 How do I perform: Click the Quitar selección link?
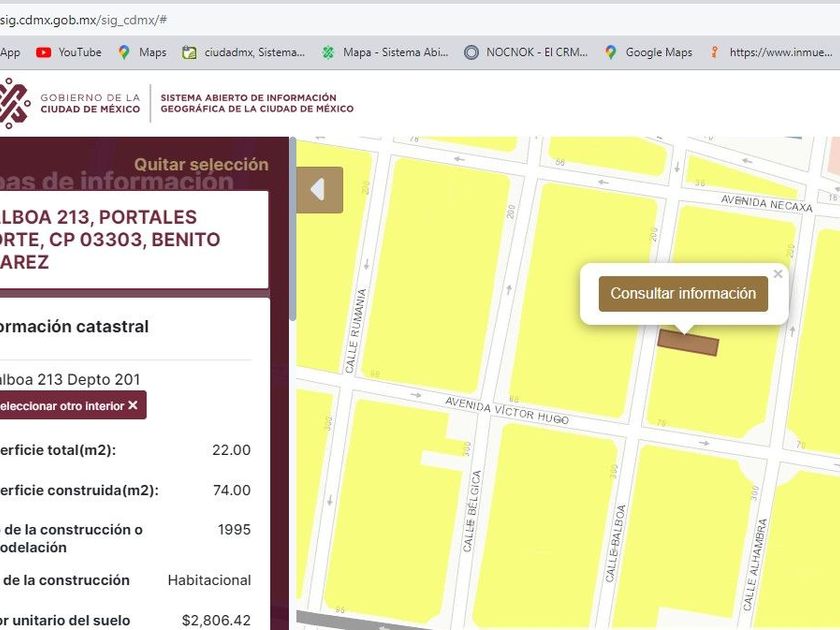201,164
